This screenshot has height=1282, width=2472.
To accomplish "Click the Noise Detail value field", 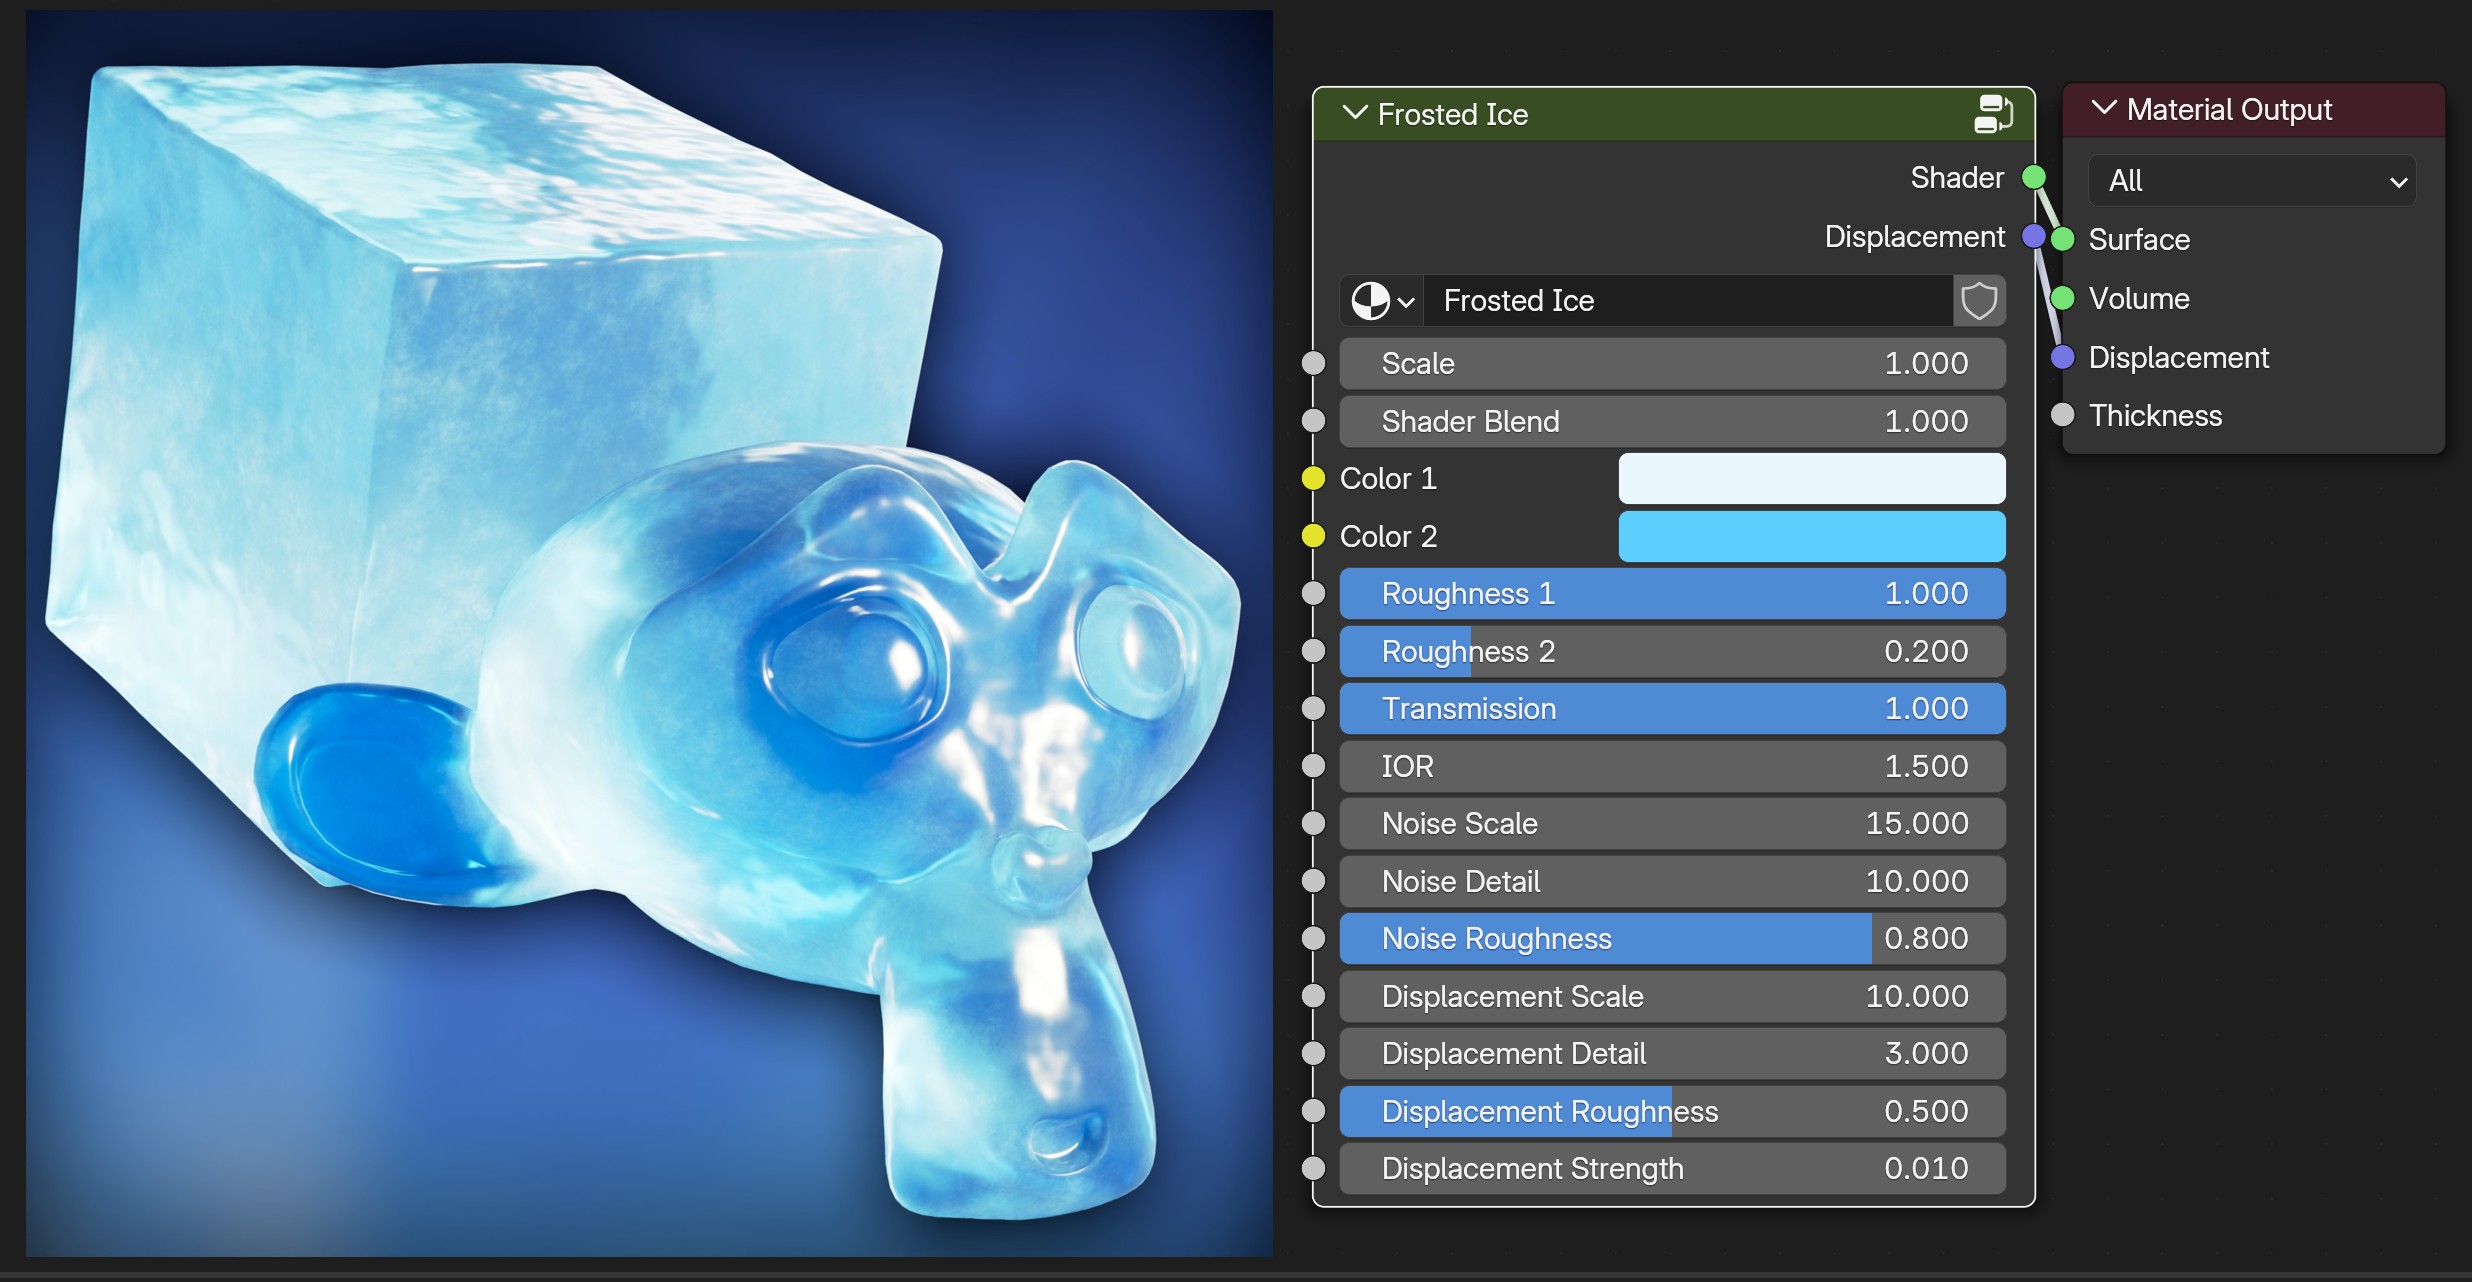I will 1672,881.
